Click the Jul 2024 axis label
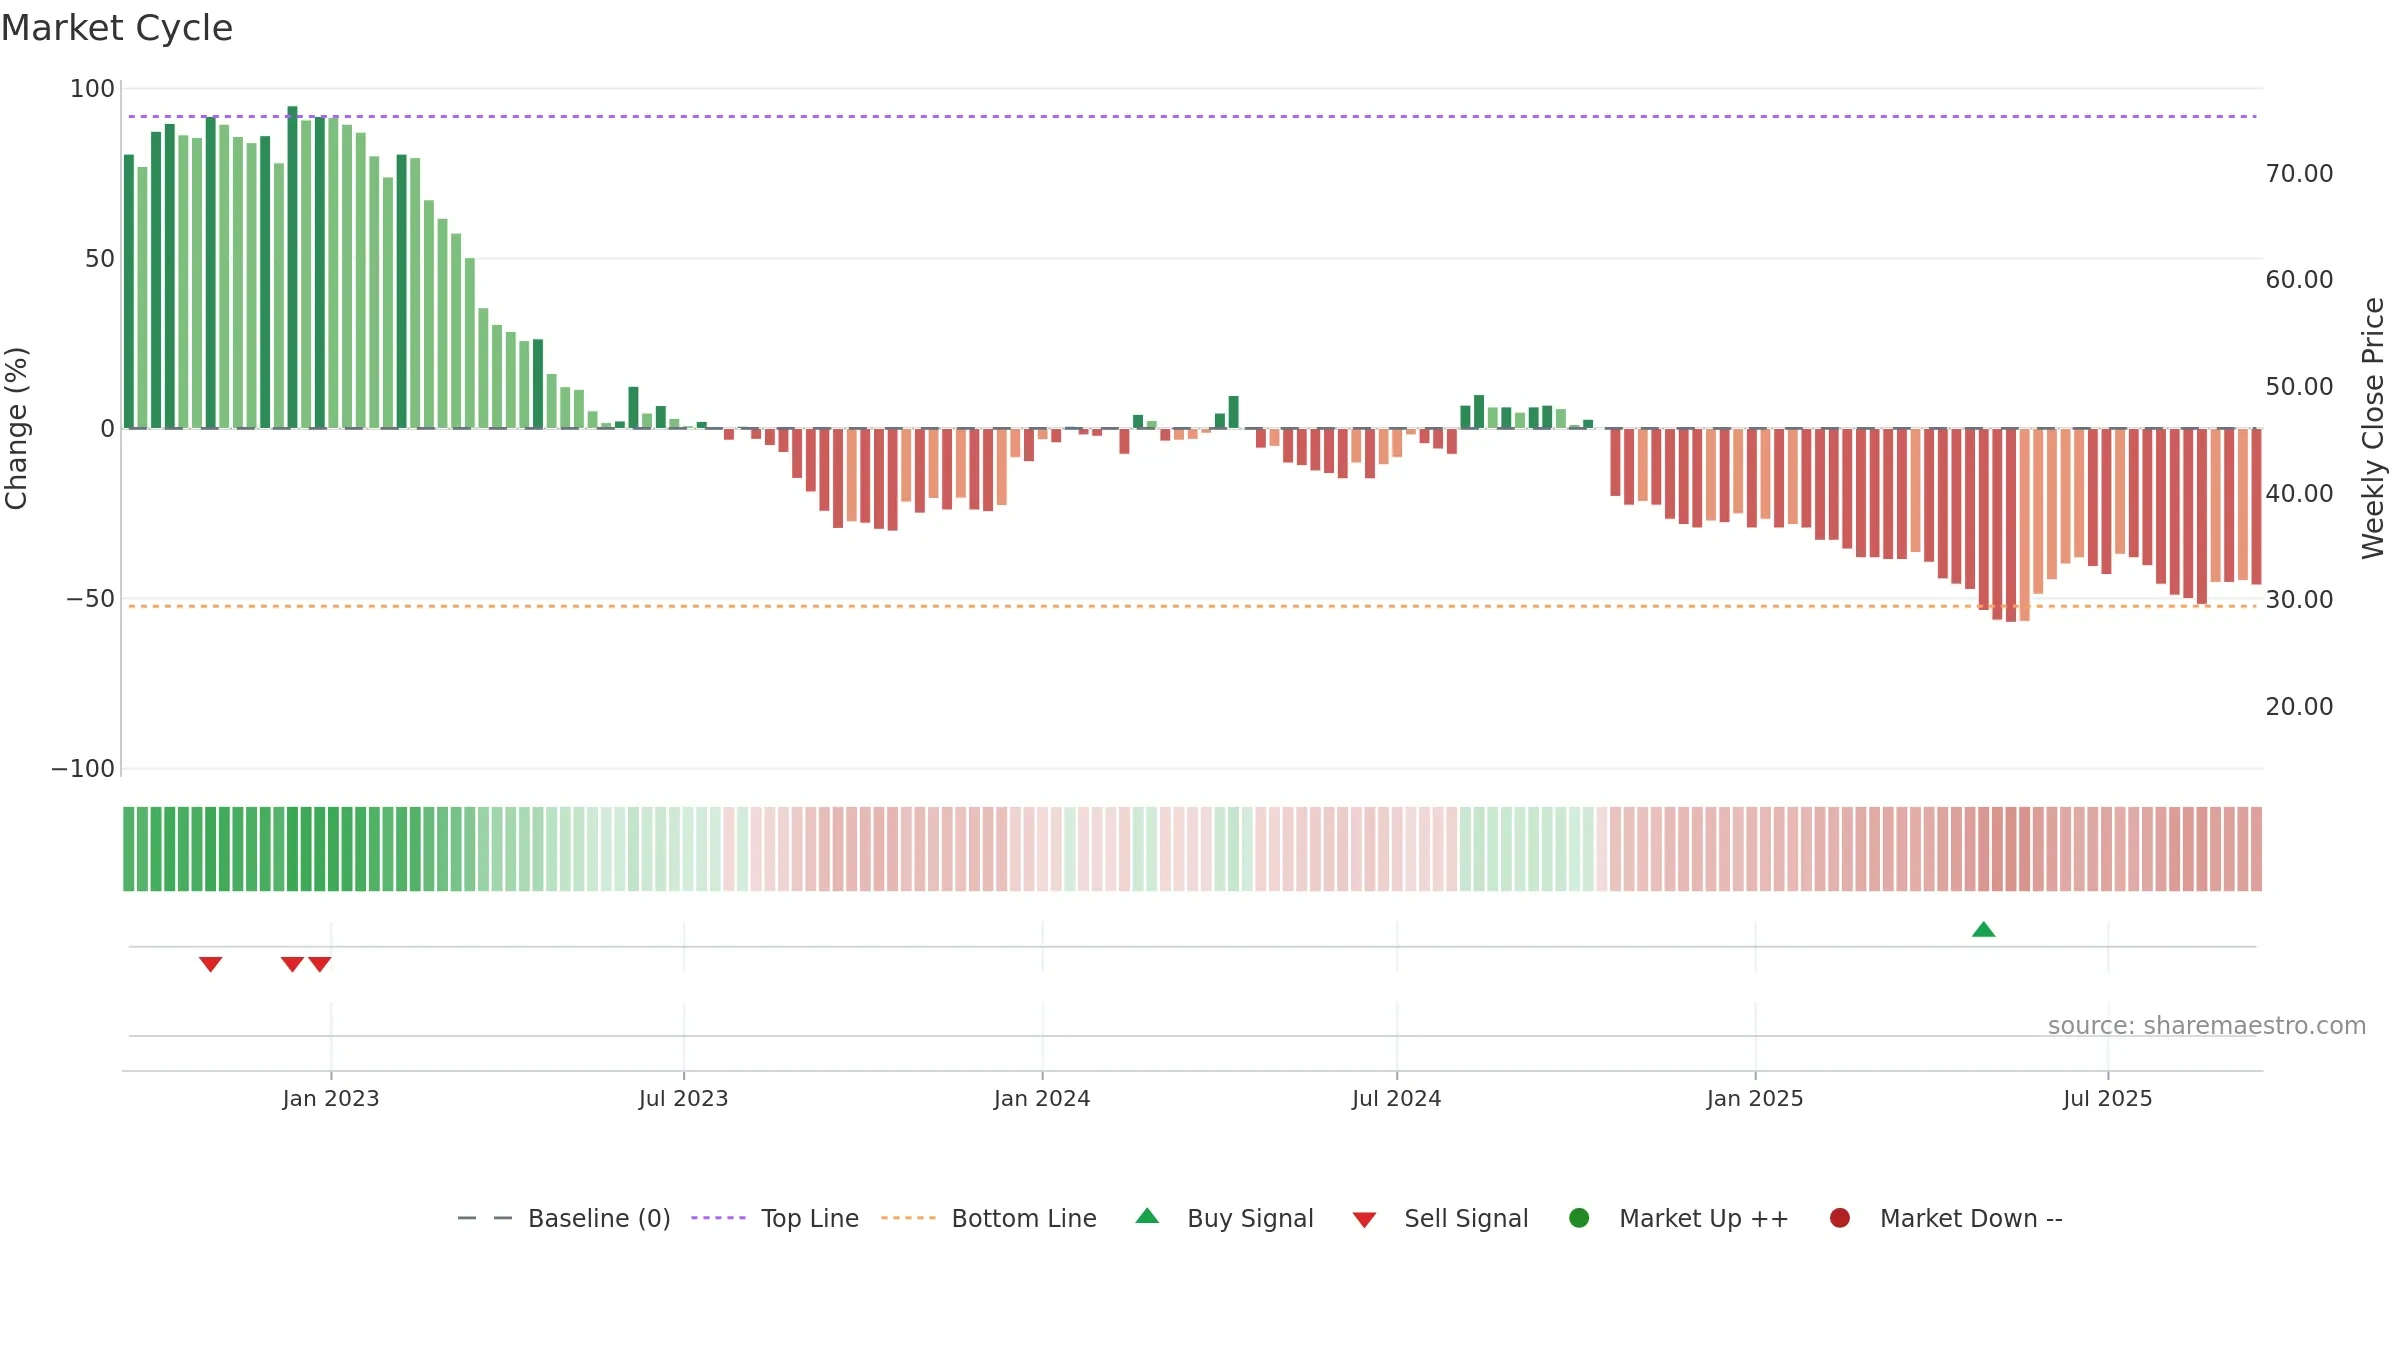This screenshot has width=2400, height=1350. coord(1397,1099)
